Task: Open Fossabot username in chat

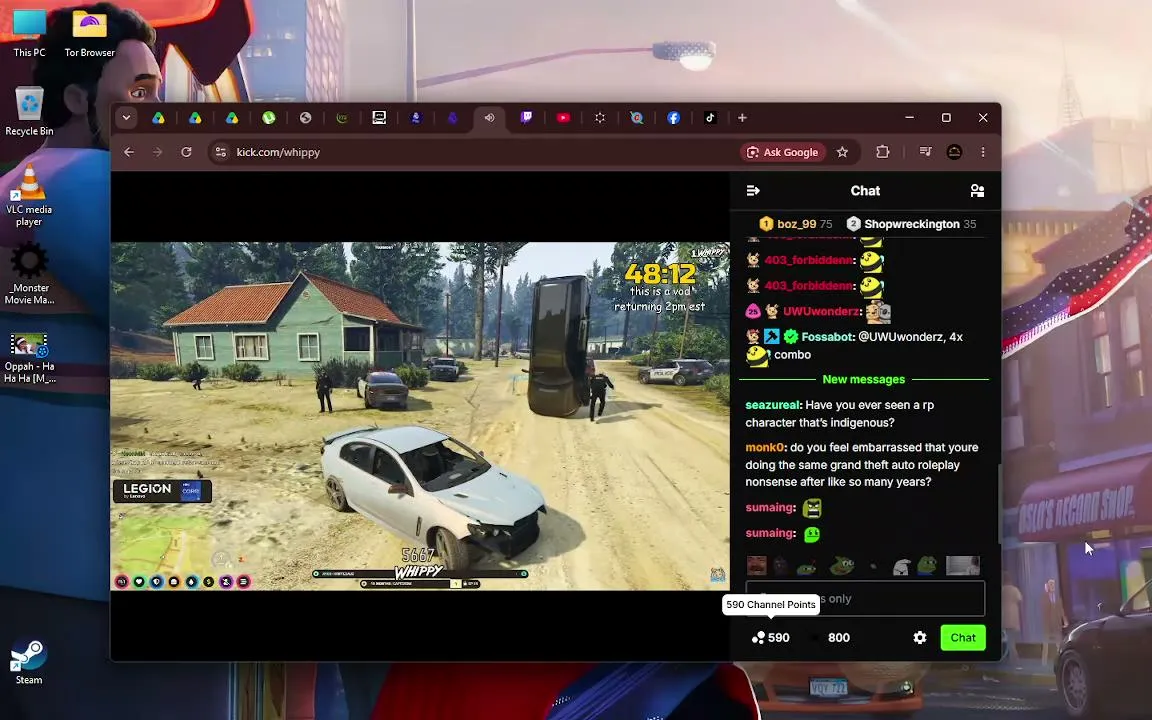Action: point(828,337)
